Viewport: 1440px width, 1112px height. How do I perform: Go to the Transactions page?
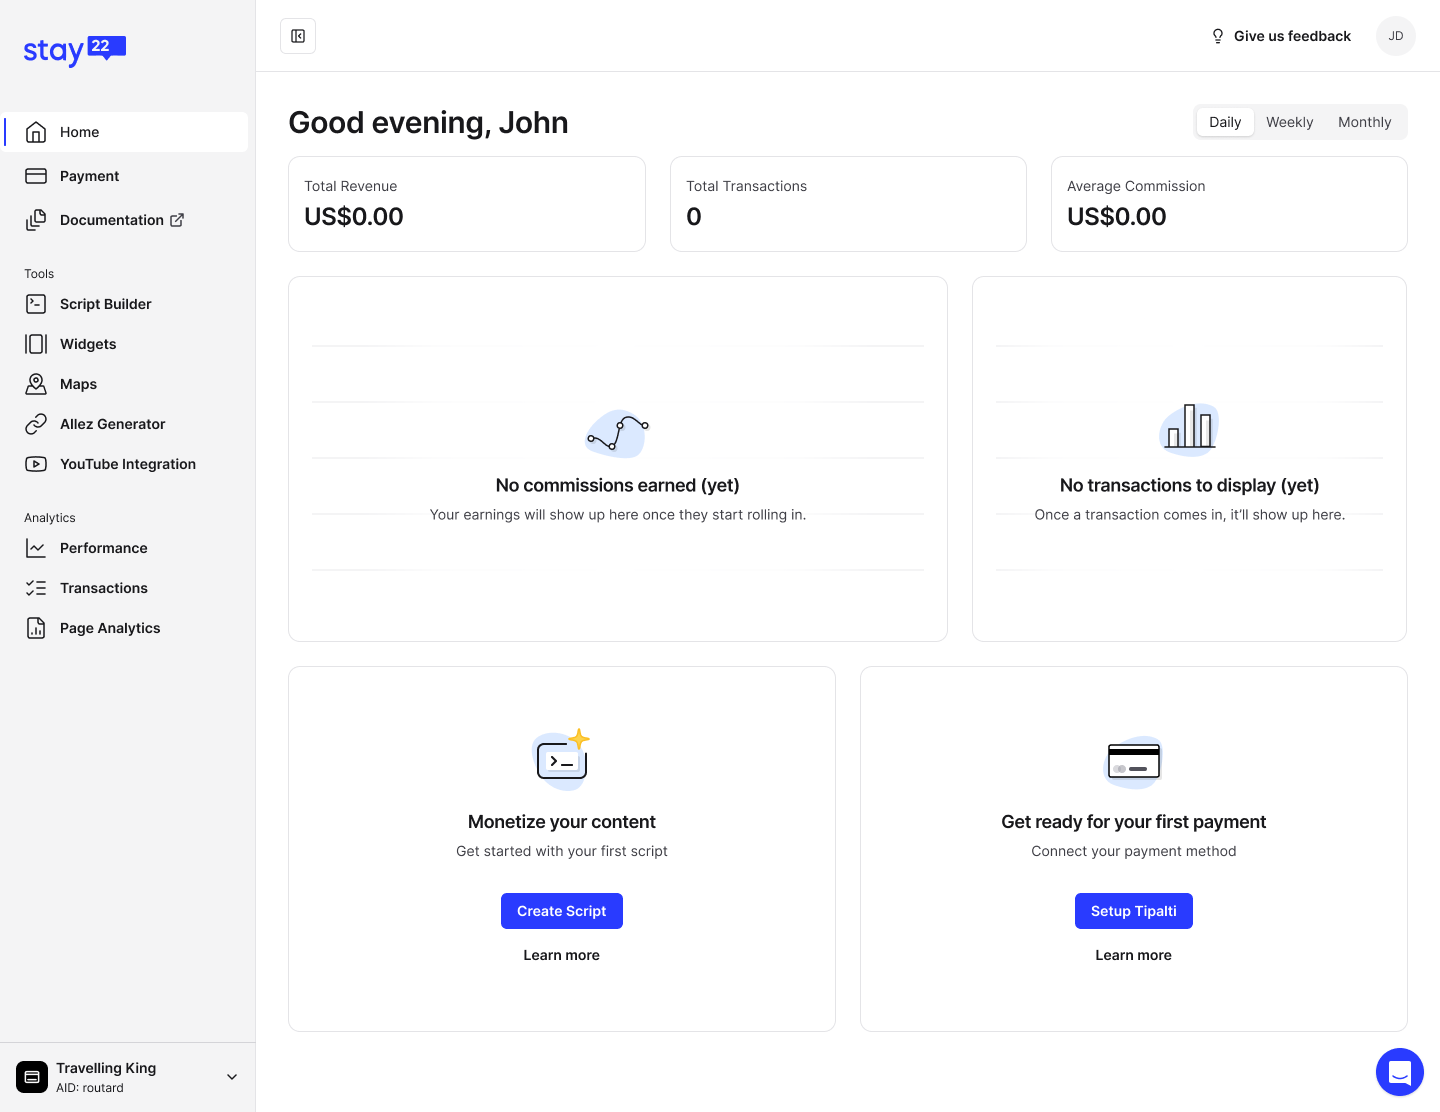click(103, 588)
